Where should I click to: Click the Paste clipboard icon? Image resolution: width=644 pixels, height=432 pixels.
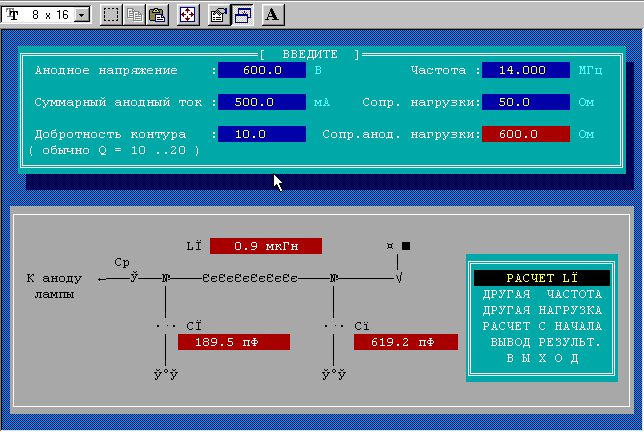[158, 14]
